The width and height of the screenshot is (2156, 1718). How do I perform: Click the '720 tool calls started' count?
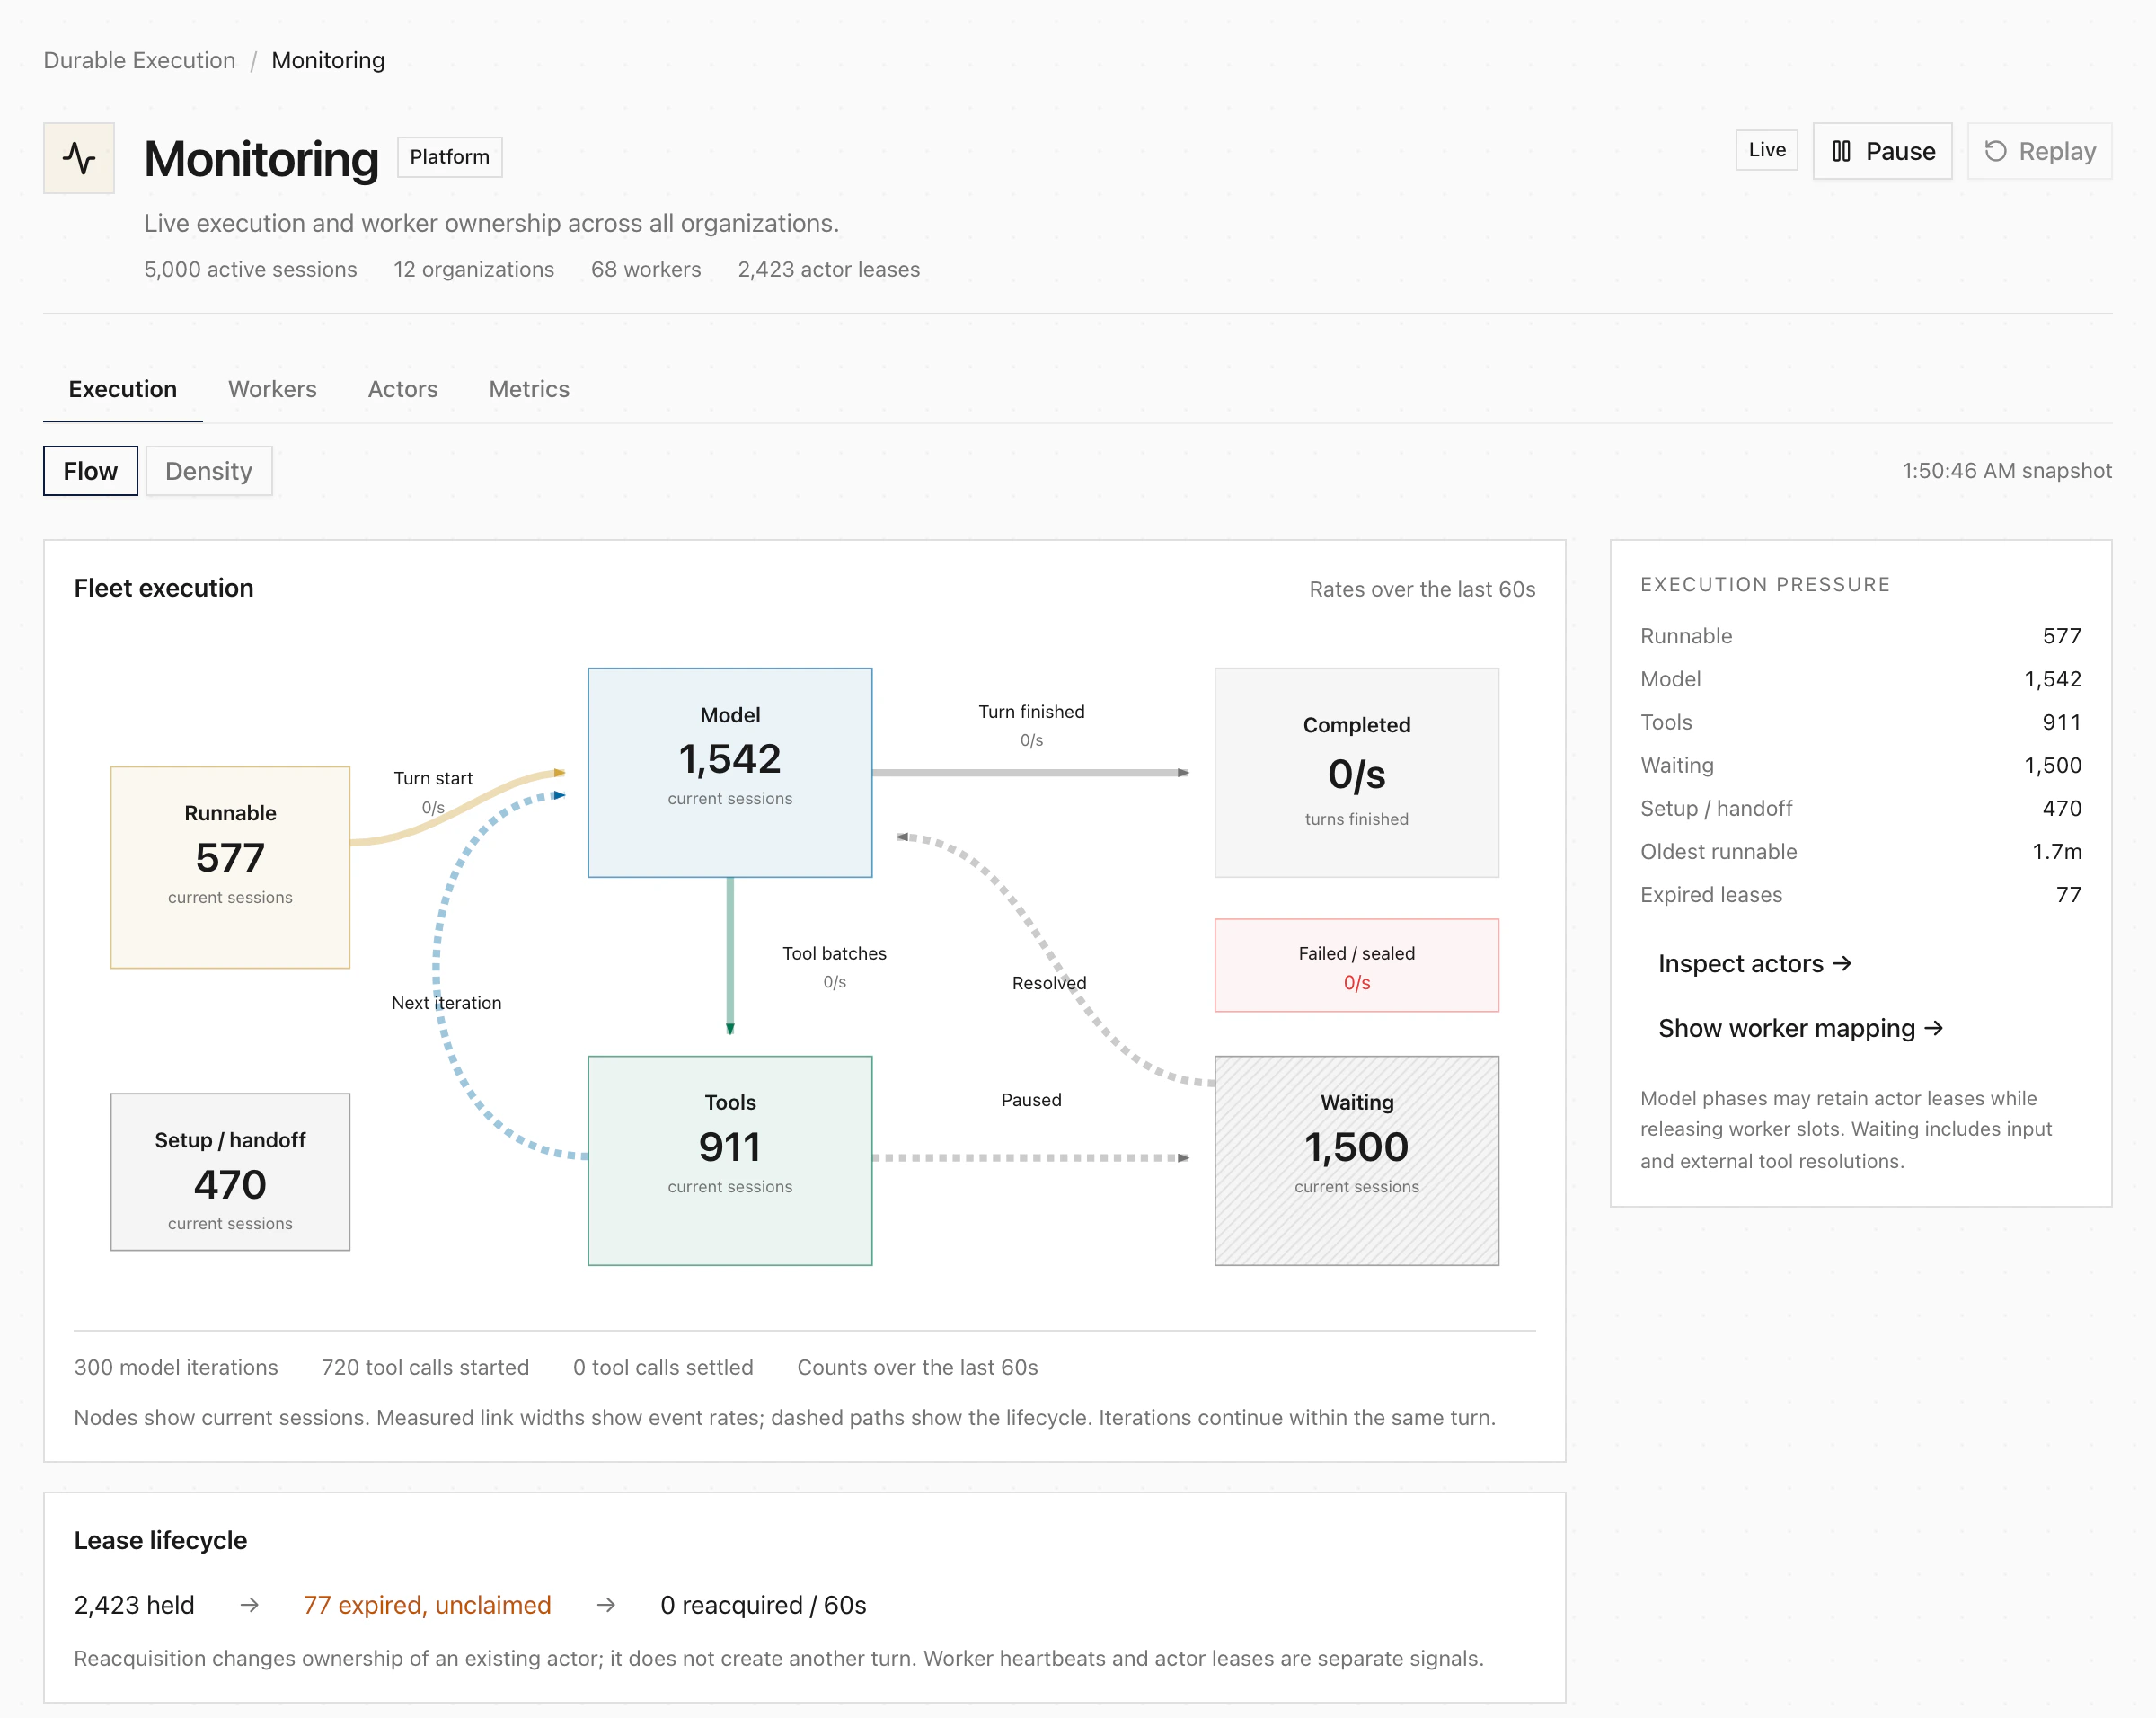(x=425, y=1367)
